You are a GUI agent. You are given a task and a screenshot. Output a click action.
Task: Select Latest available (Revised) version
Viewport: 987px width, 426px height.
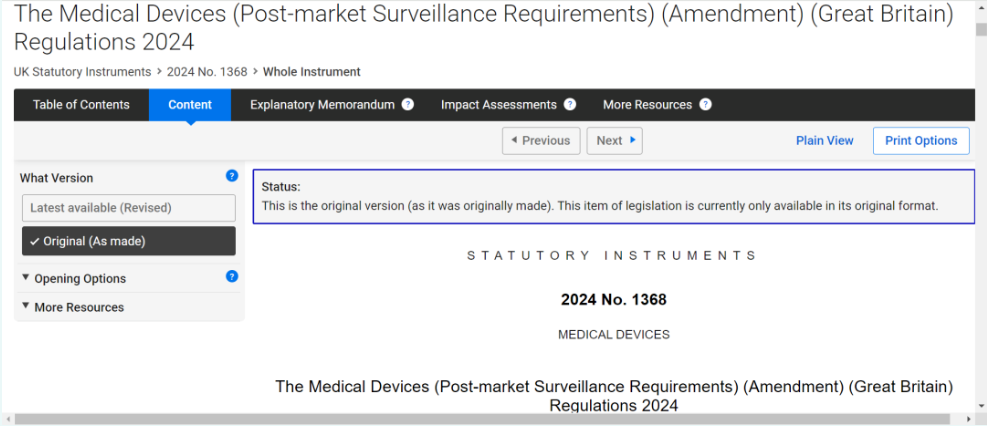click(x=129, y=208)
